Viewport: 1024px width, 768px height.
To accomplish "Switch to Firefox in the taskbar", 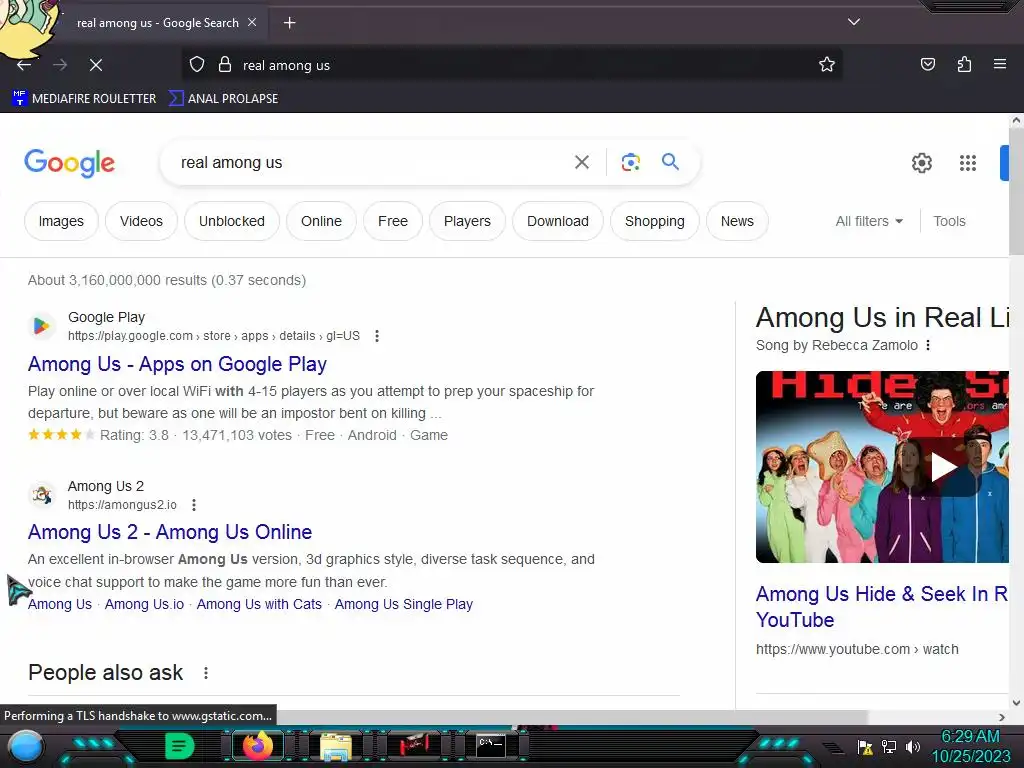I will pos(257,746).
